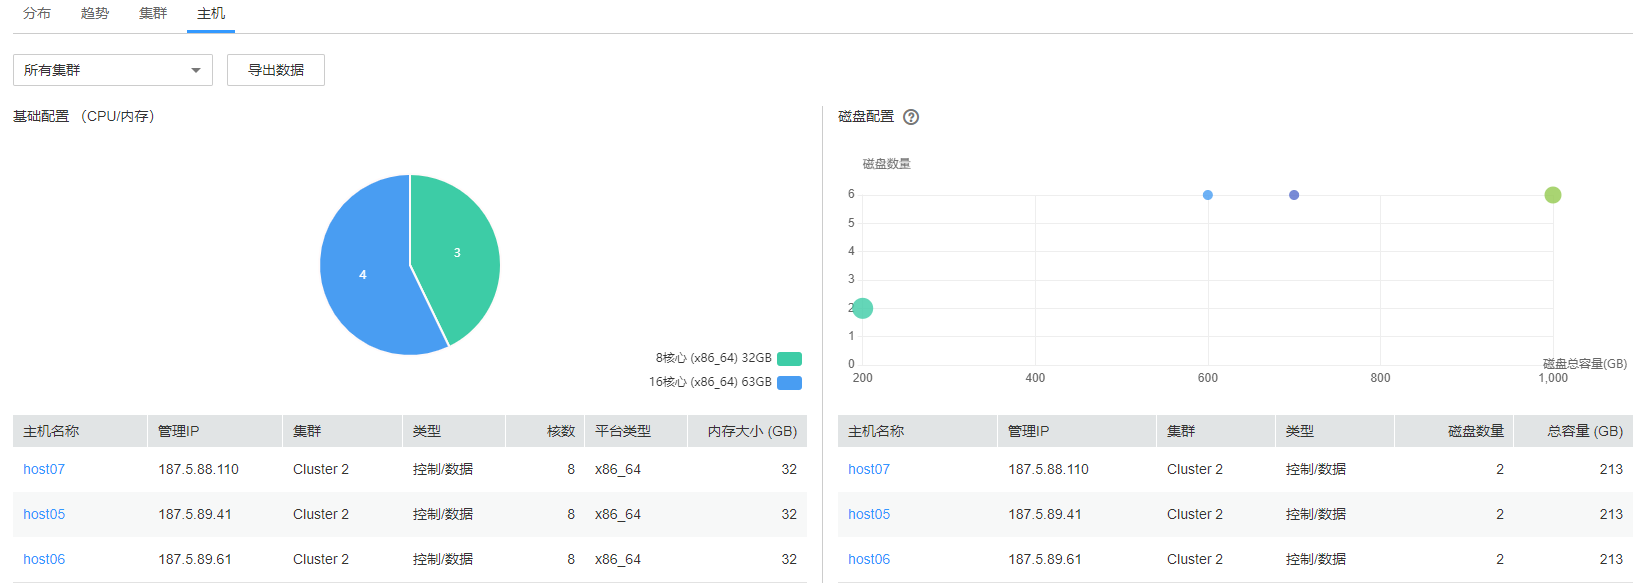The image size is (1640, 587).
Task: Click the green pie slice labeled 3
Action: click(x=455, y=253)
